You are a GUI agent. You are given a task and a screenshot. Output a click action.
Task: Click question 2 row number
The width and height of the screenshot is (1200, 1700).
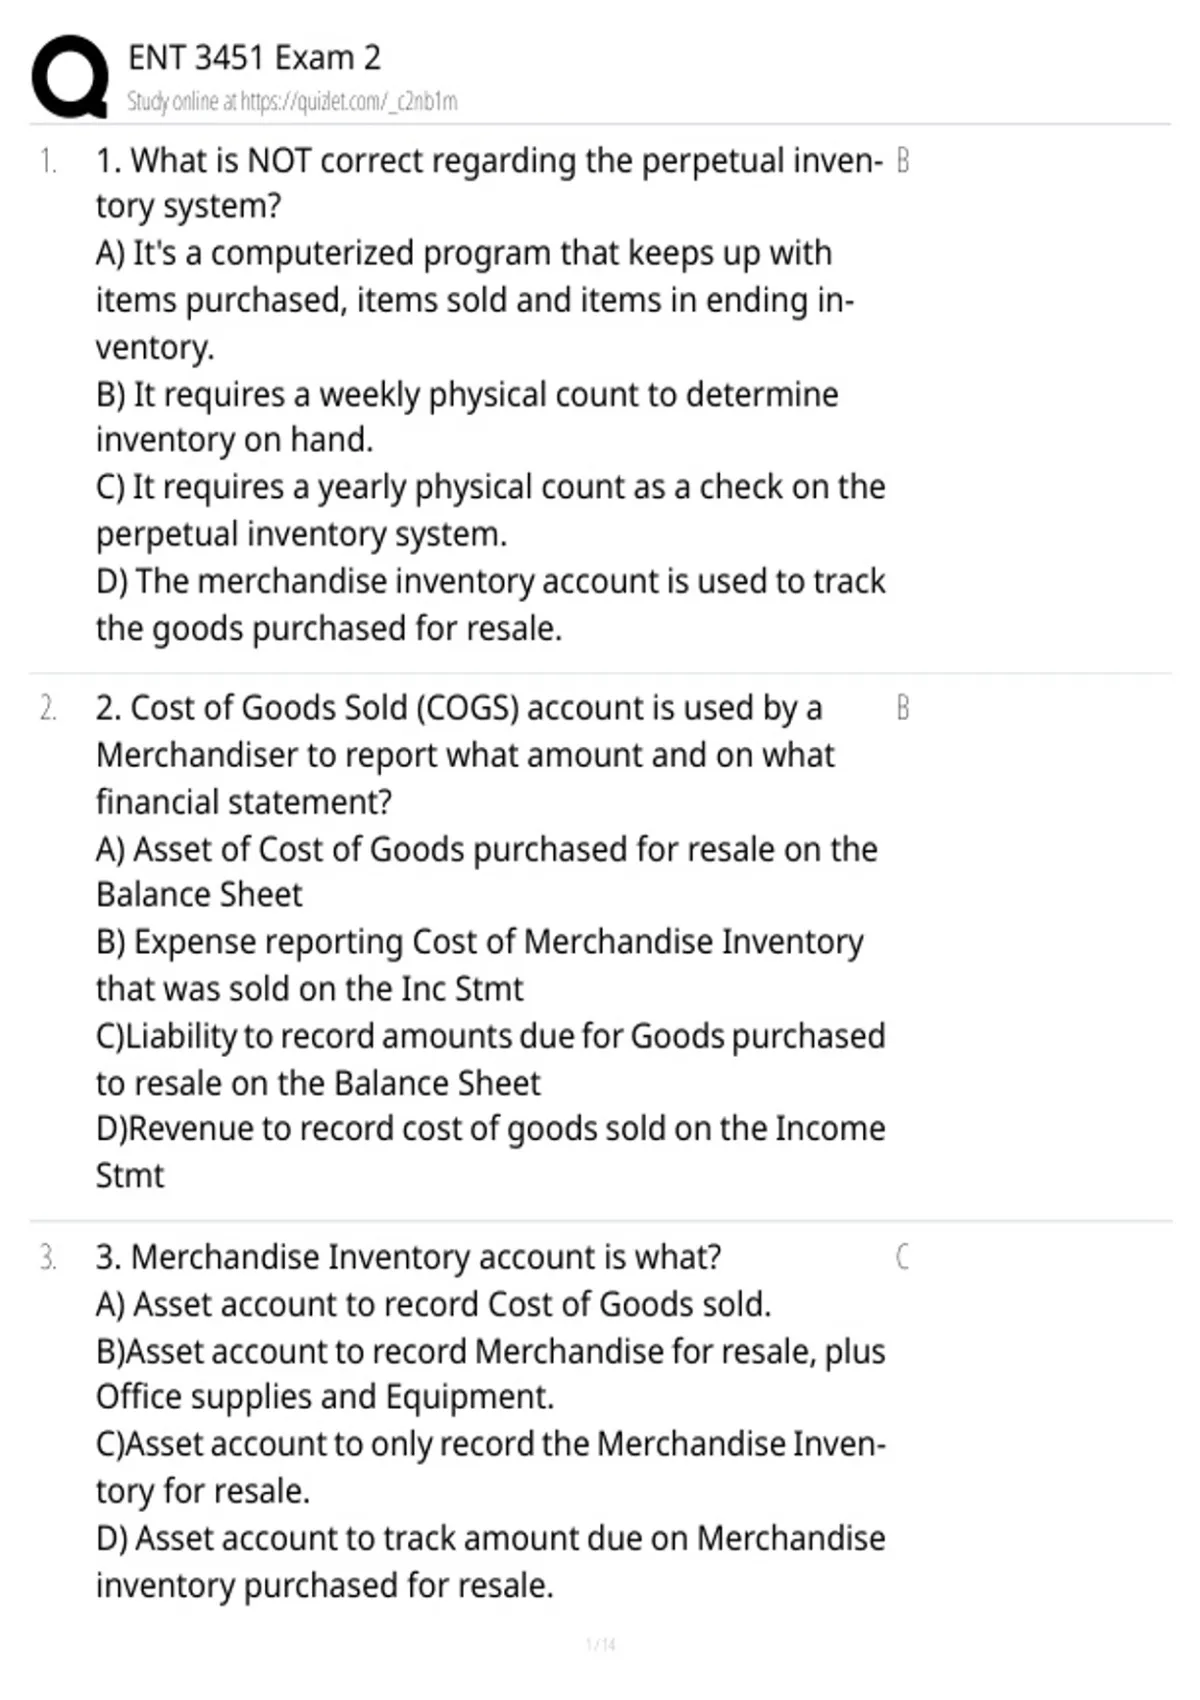click(x=47, y=708)
